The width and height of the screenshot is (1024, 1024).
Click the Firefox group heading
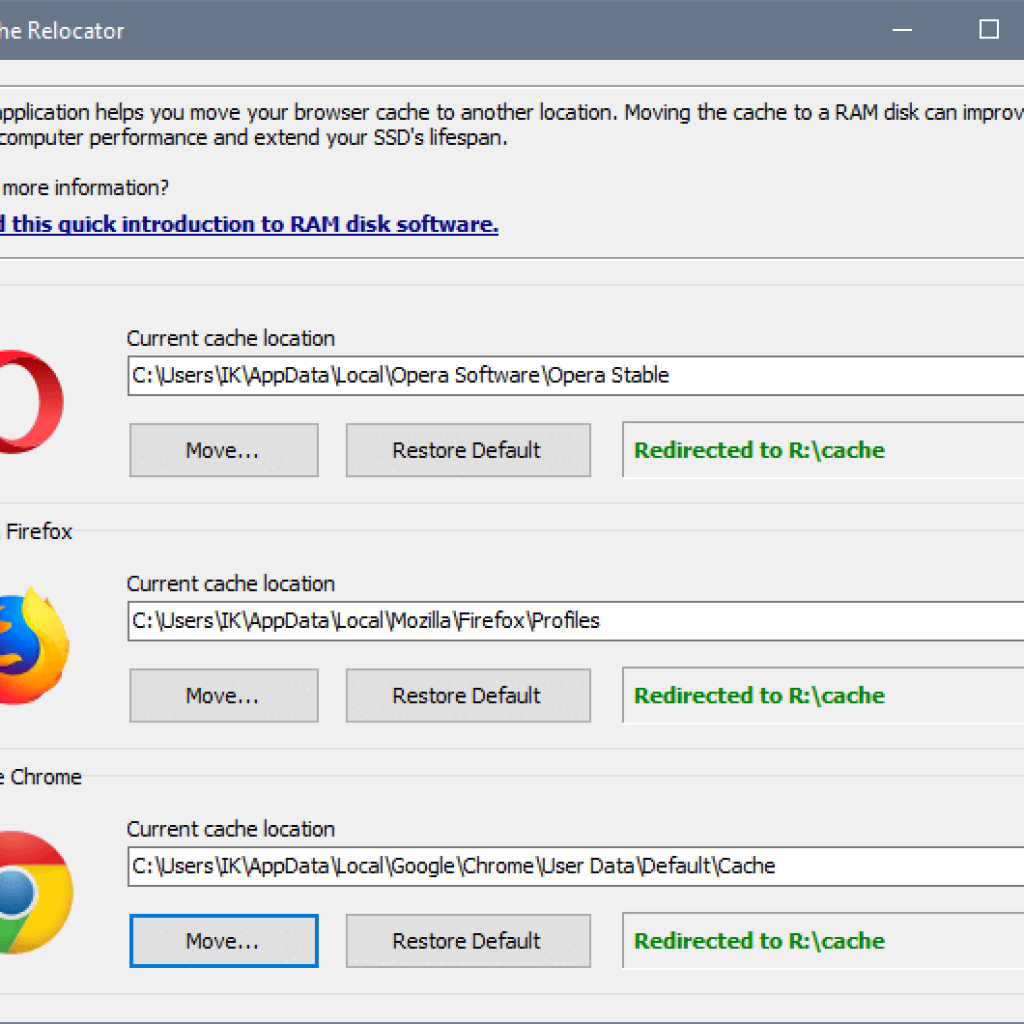(38, 532)
